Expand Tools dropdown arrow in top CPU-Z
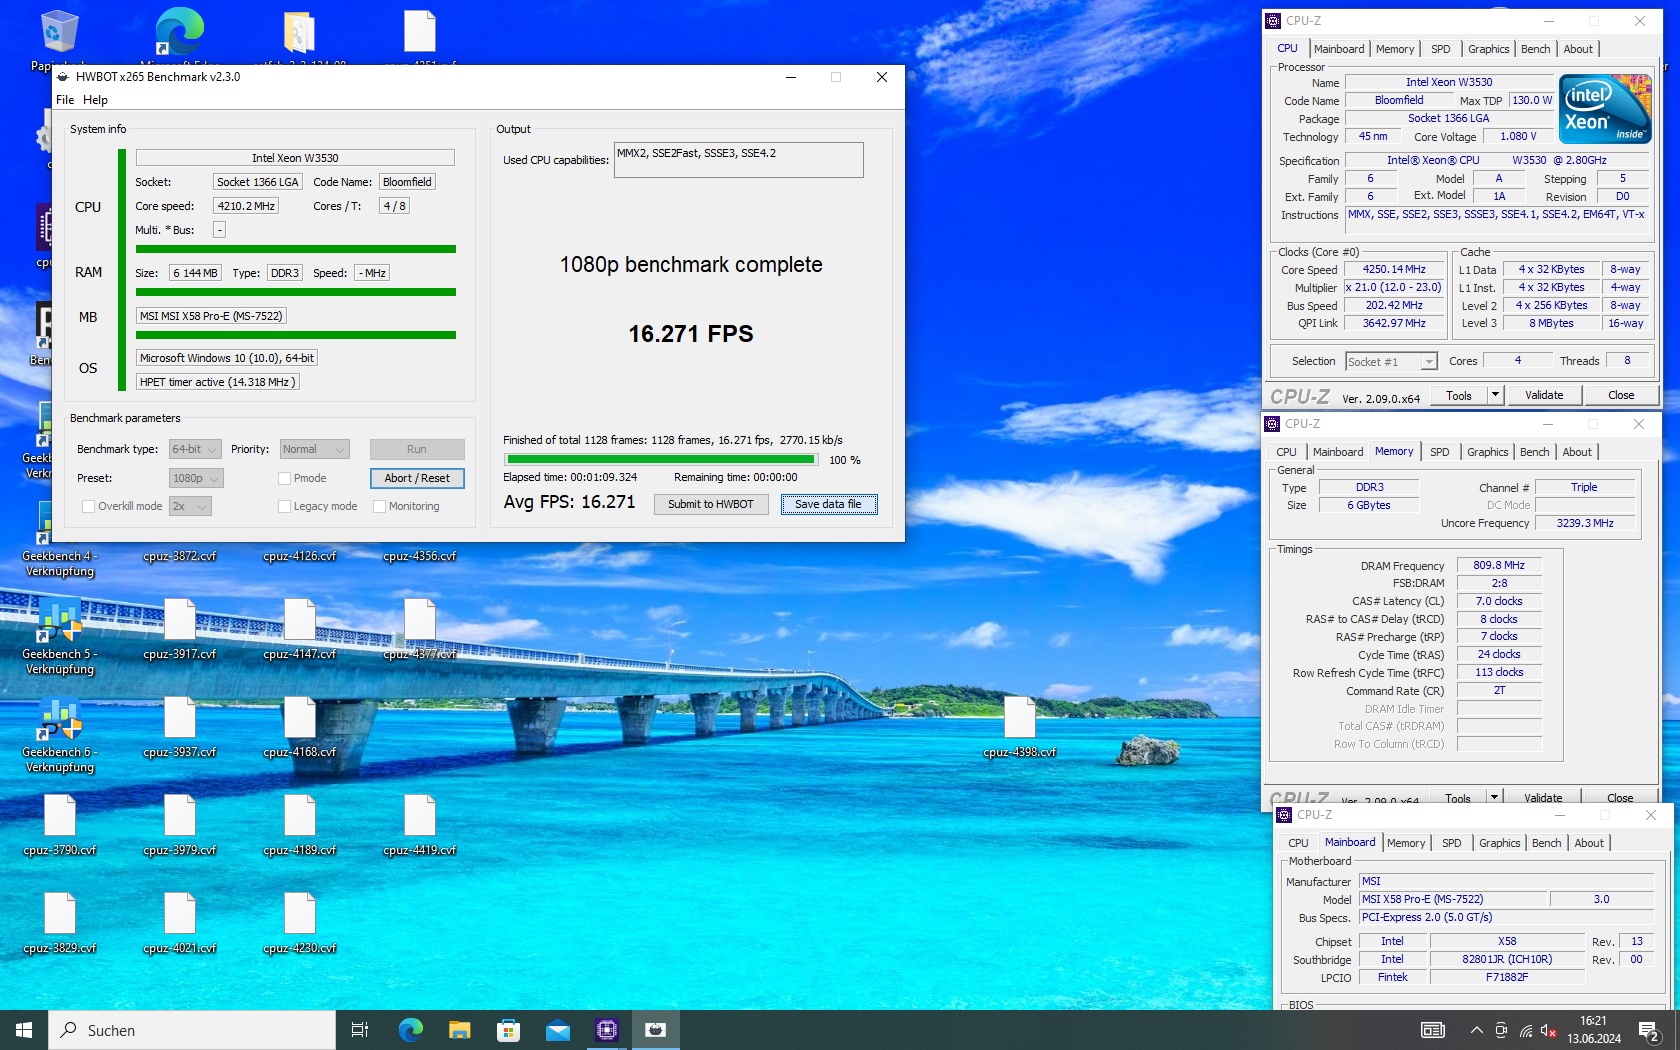The width and height of the screenshot is (1680, 1050). pyautogui.click(x=1495, y=395)
